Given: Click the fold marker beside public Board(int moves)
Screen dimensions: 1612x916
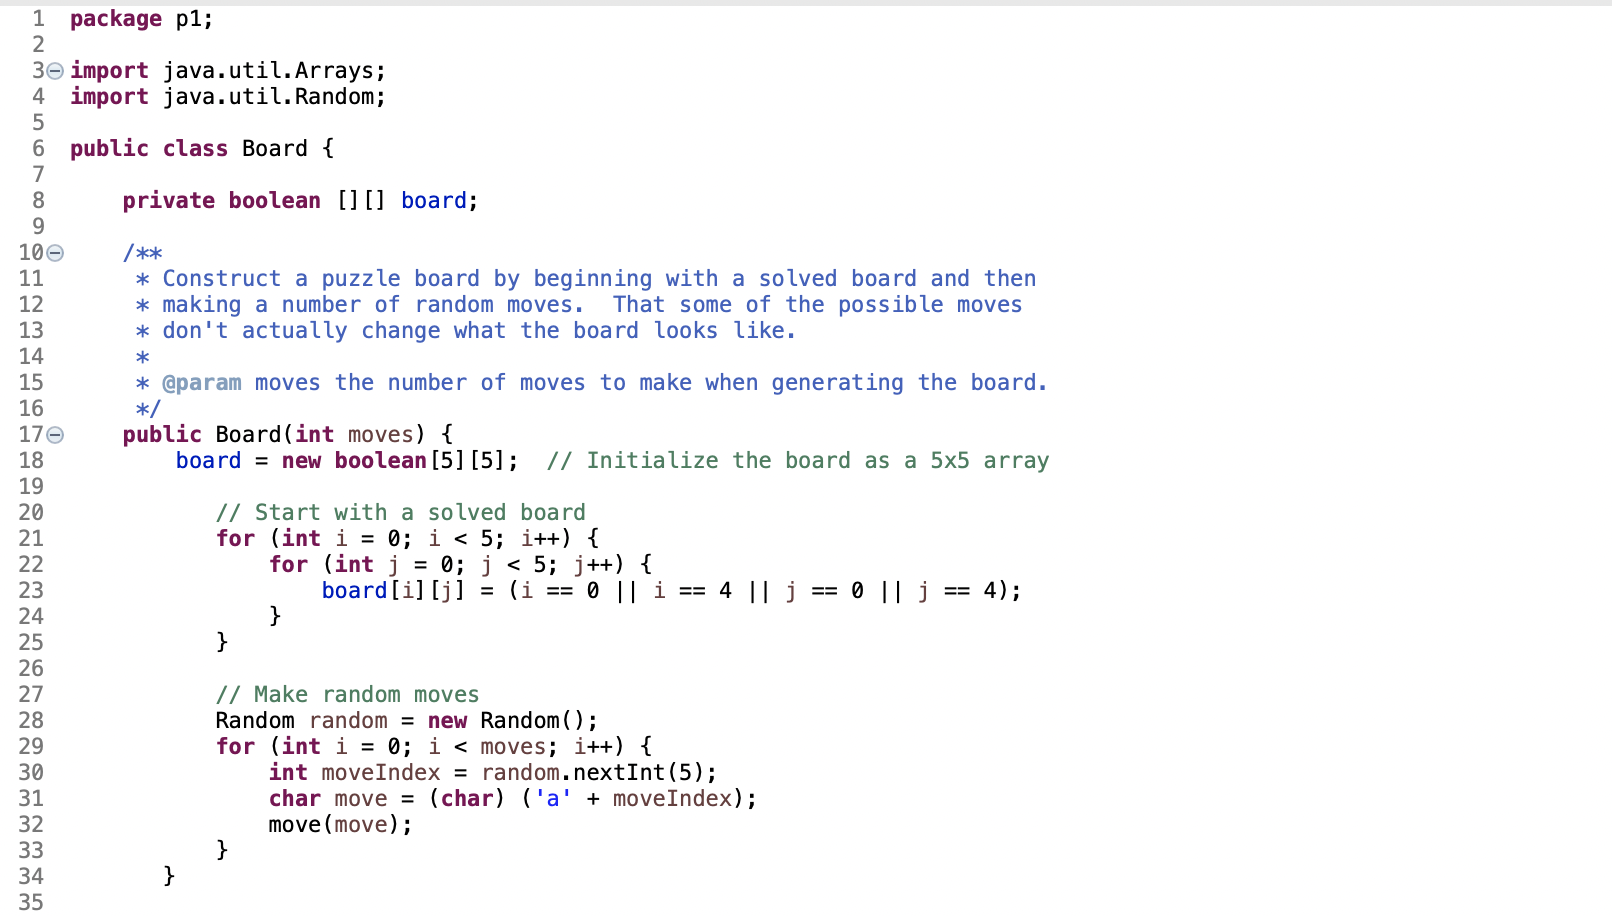Looking at the screenshot, I should pyautogui.click(x=55, y=434).
